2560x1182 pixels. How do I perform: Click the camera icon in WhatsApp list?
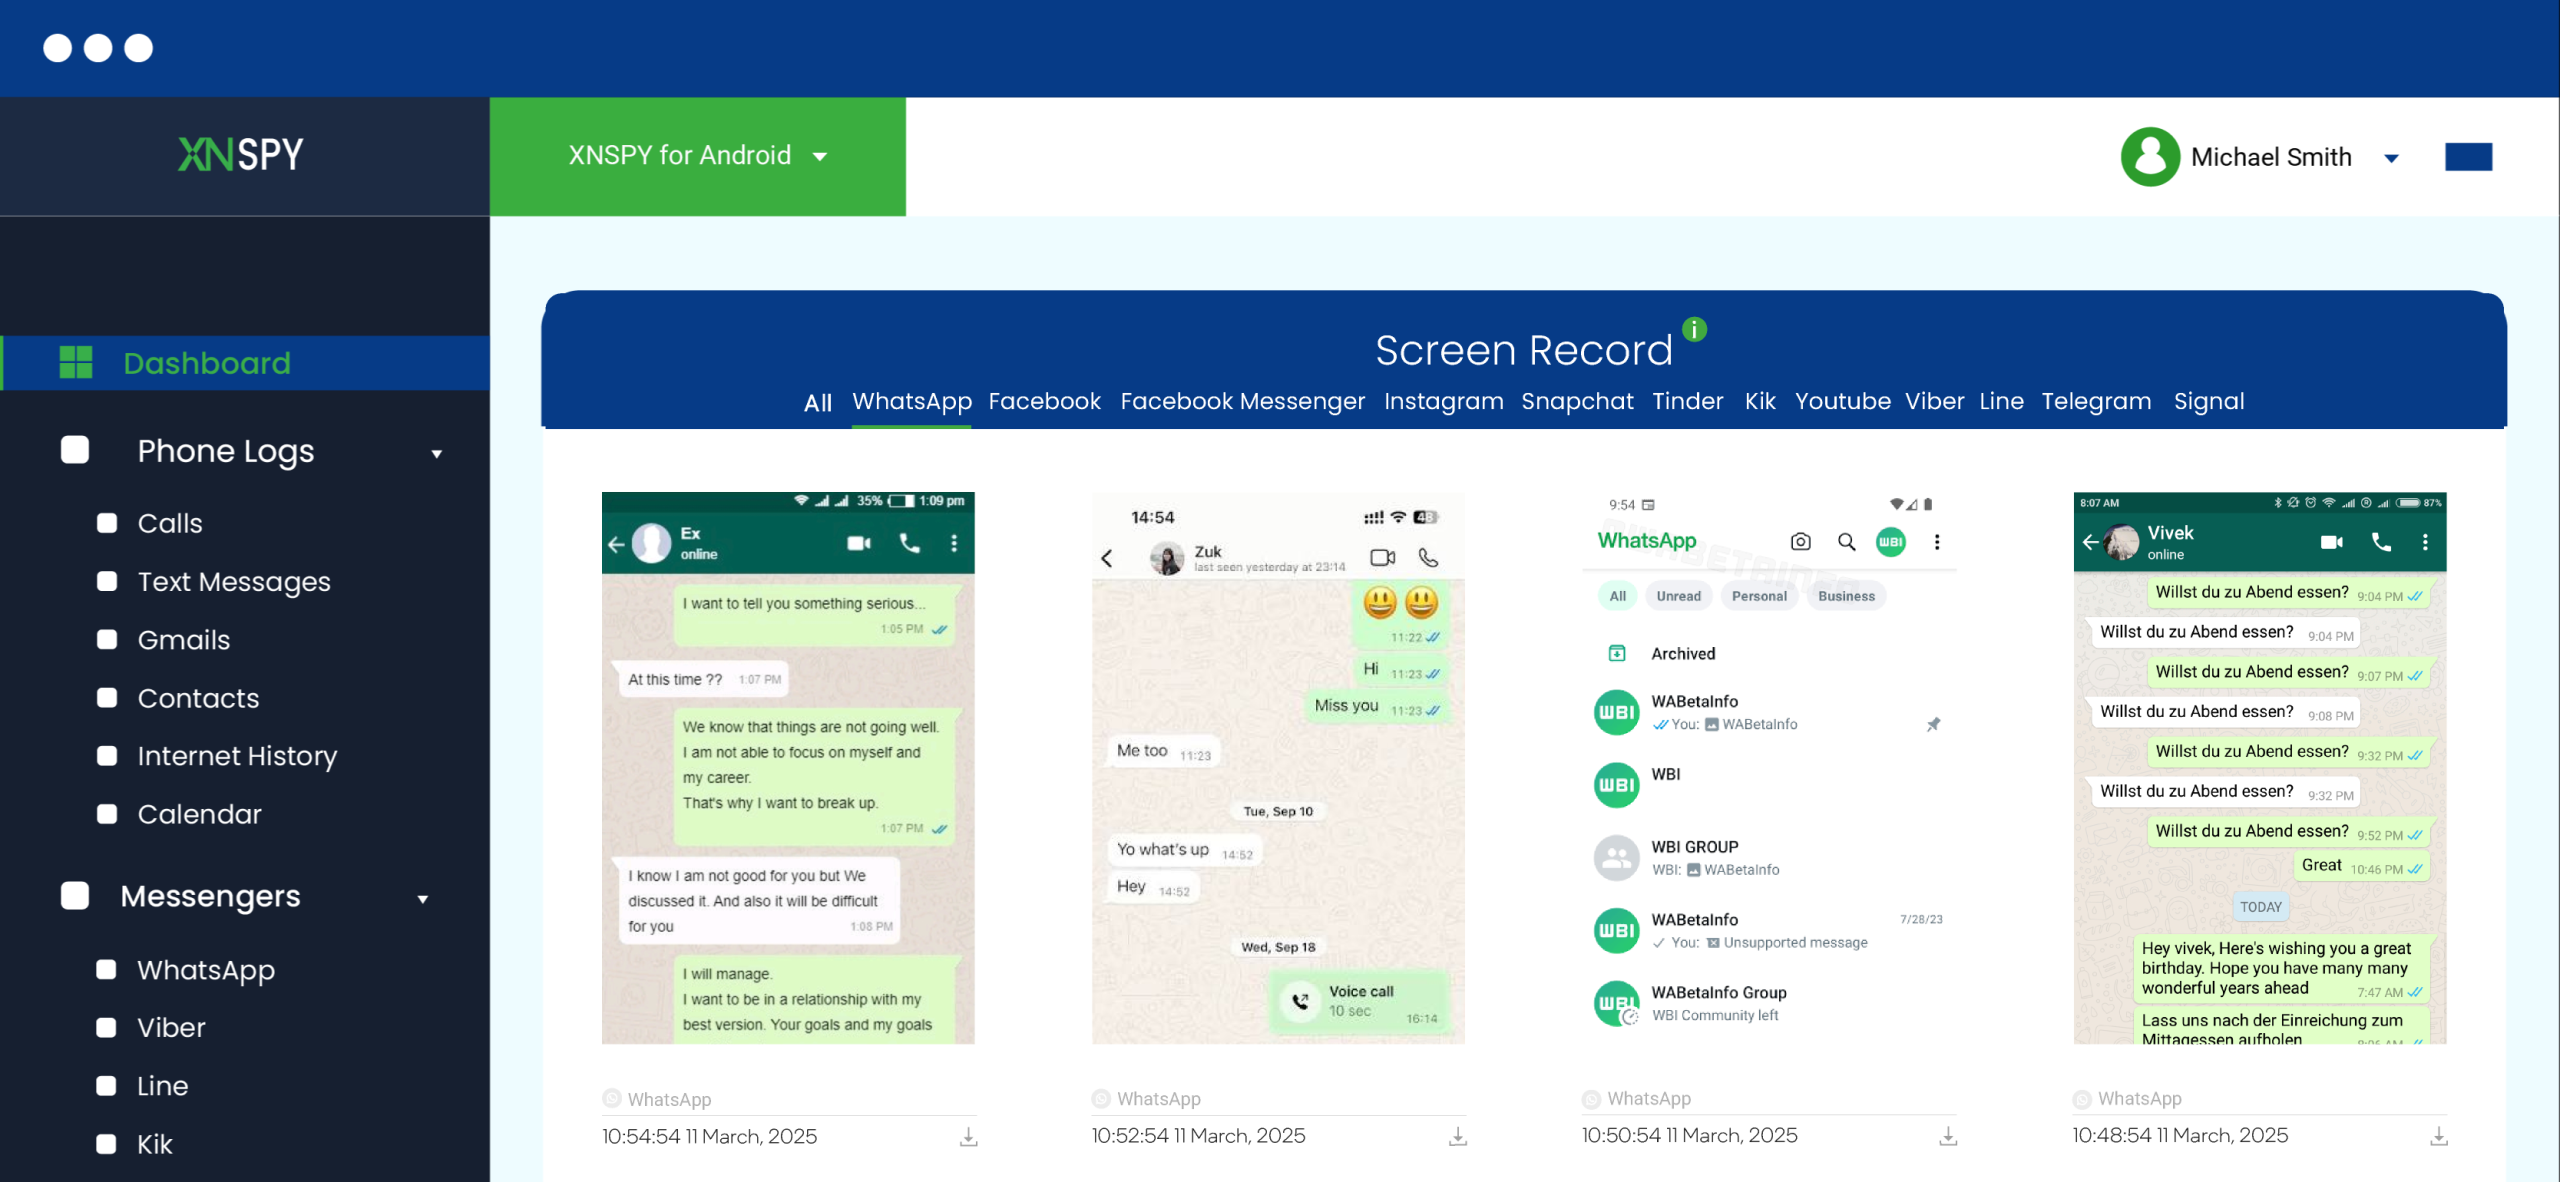click(x=1800, y=541)
